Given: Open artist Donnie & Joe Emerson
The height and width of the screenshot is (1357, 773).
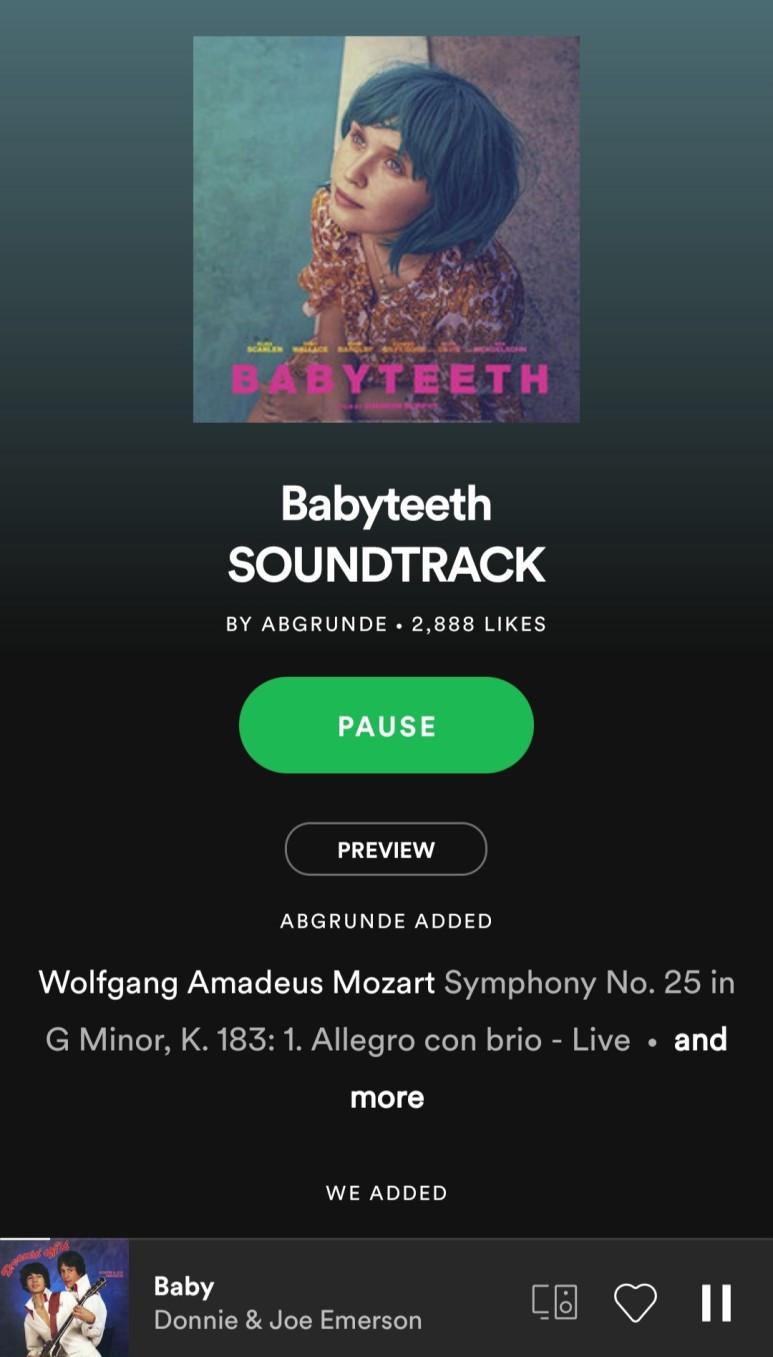Looking at the screenshot, I should pyautogui.click(x=288, y=1320).
